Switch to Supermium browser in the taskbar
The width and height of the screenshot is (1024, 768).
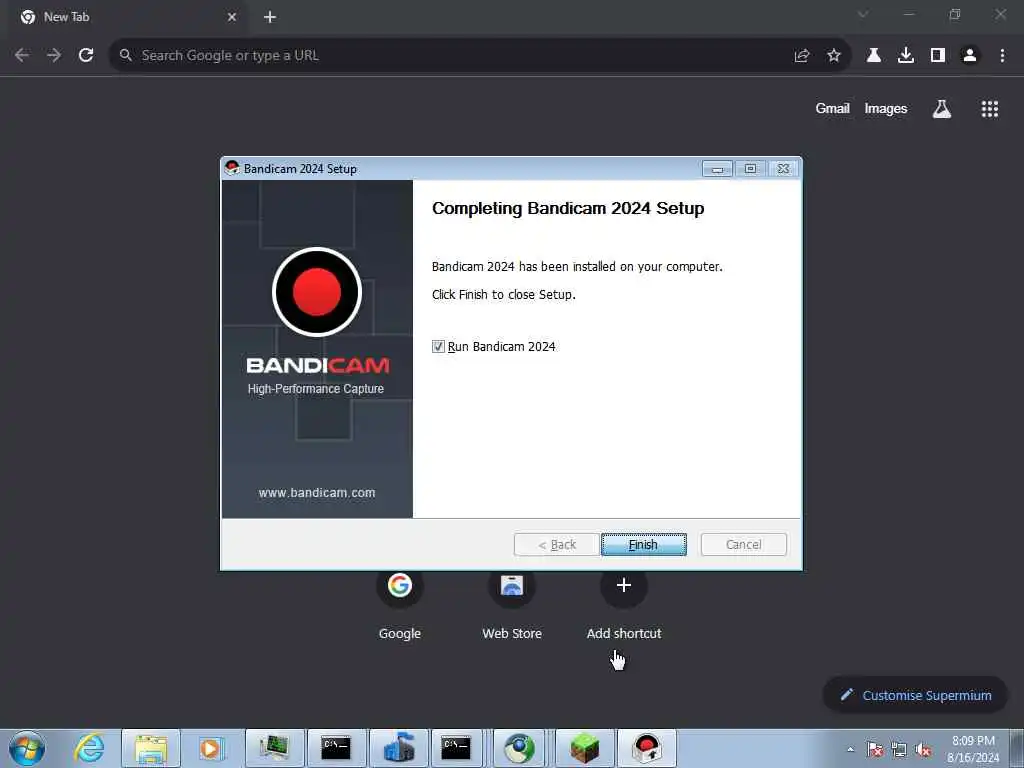pos(519,748)
